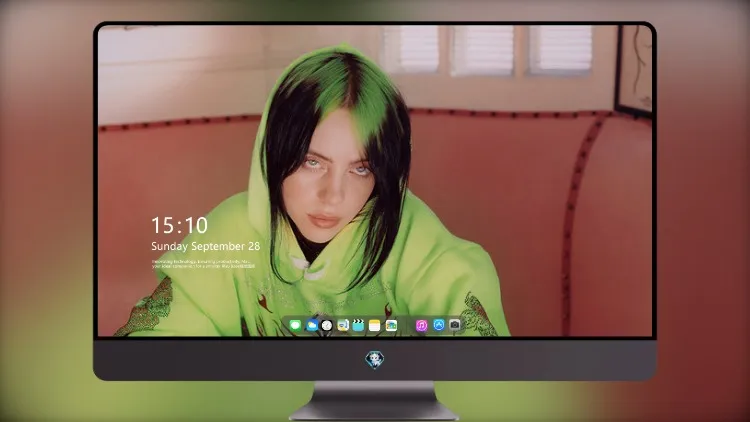Open the yellow Notes app in dock
Screen dimensions: 750x422
point(375,326)
